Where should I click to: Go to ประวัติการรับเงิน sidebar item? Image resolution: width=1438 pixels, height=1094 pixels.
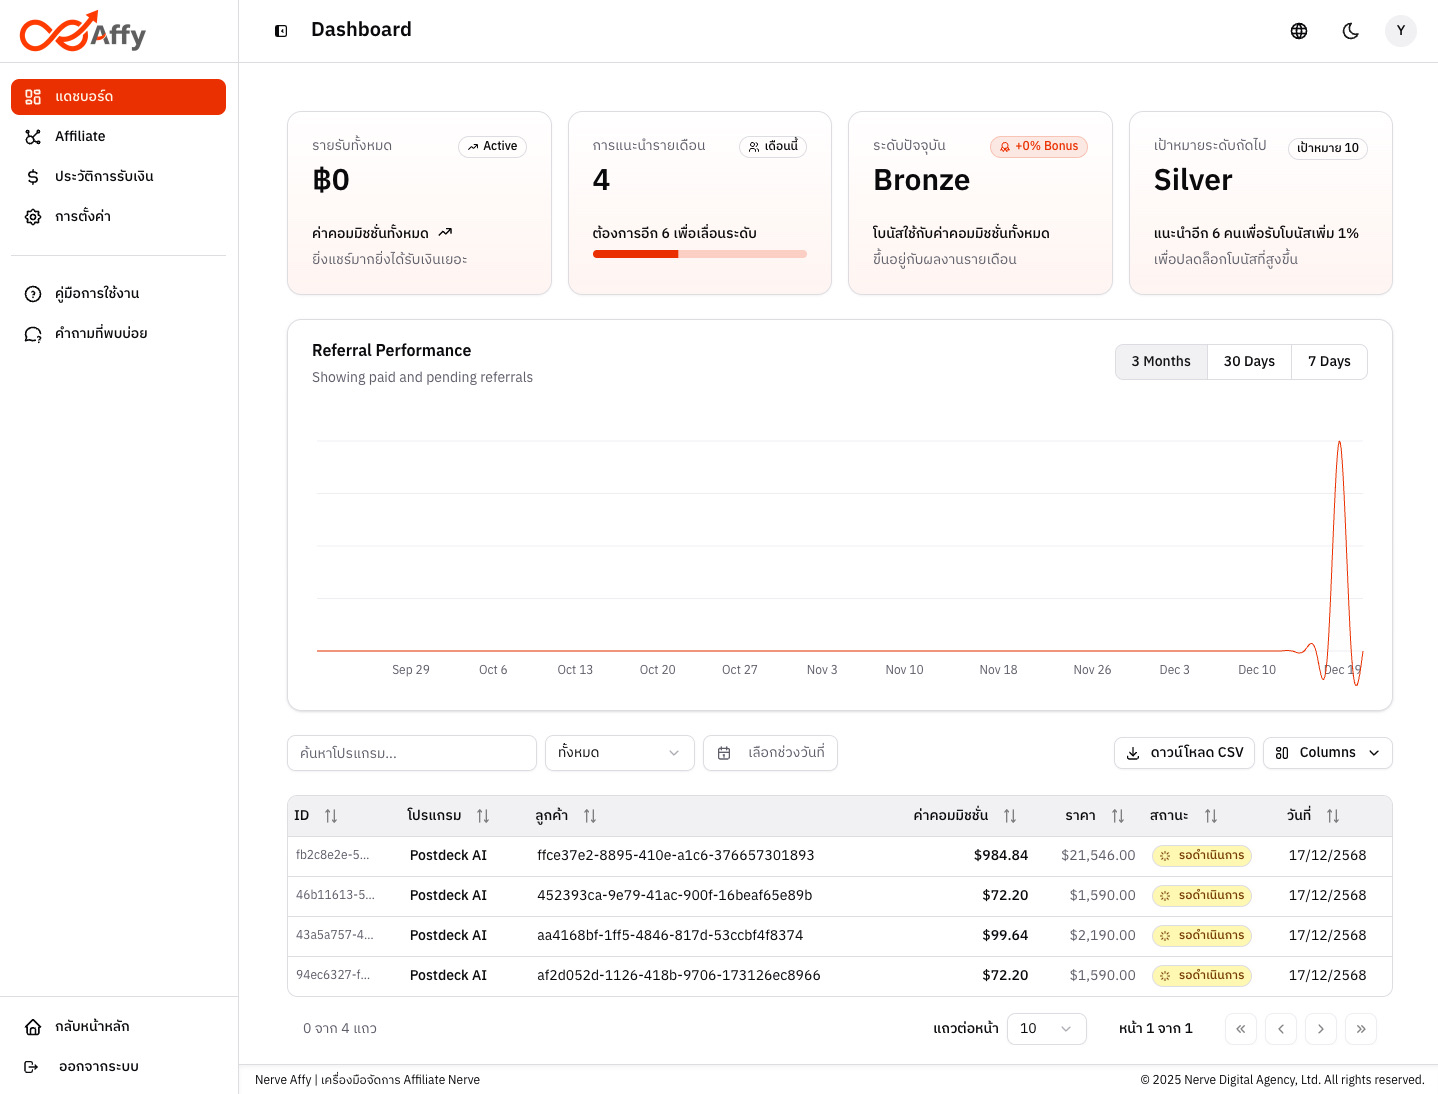point(104,177)
